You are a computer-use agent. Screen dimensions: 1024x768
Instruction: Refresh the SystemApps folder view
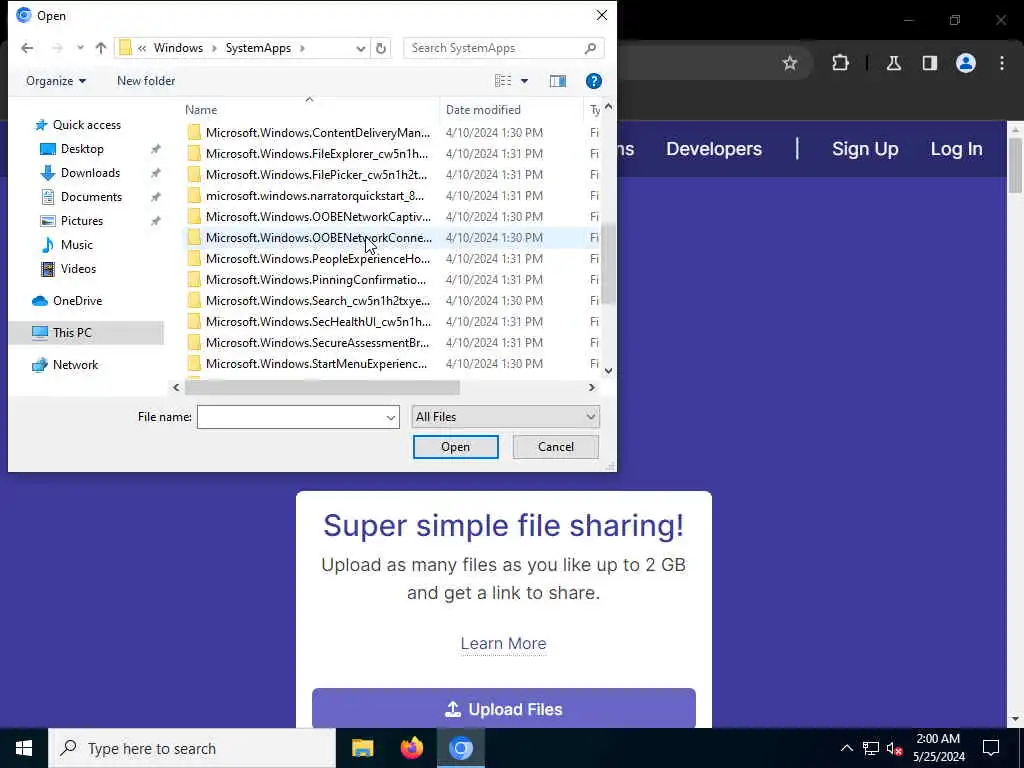[381, 48]
